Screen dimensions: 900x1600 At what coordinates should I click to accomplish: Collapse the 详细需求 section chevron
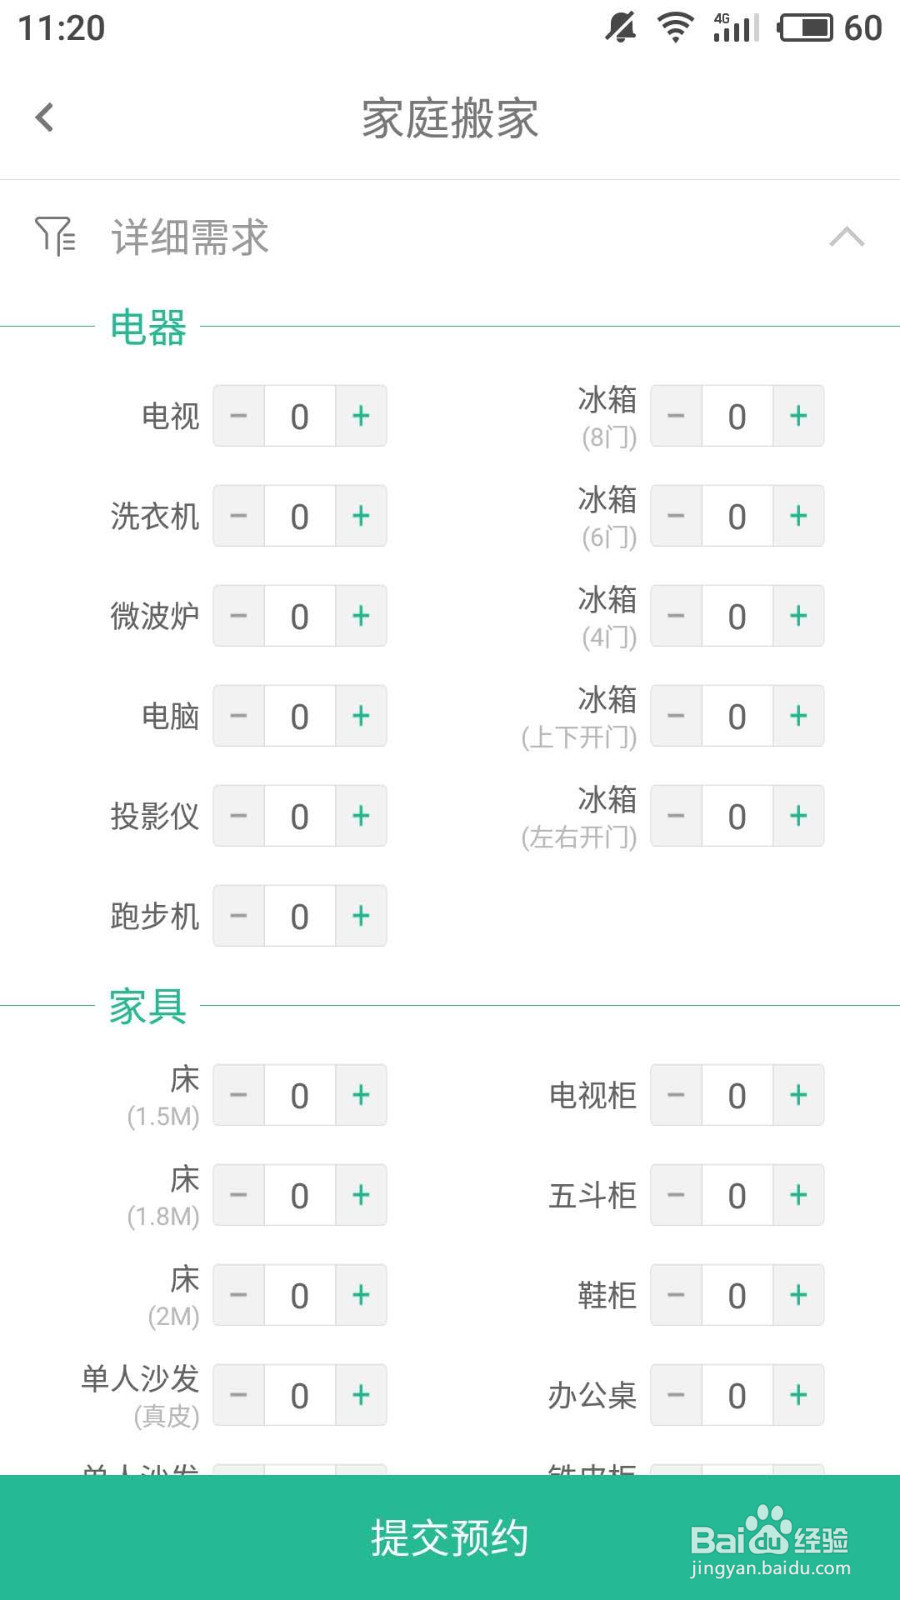pyautogui.click(x=846, y=237)
